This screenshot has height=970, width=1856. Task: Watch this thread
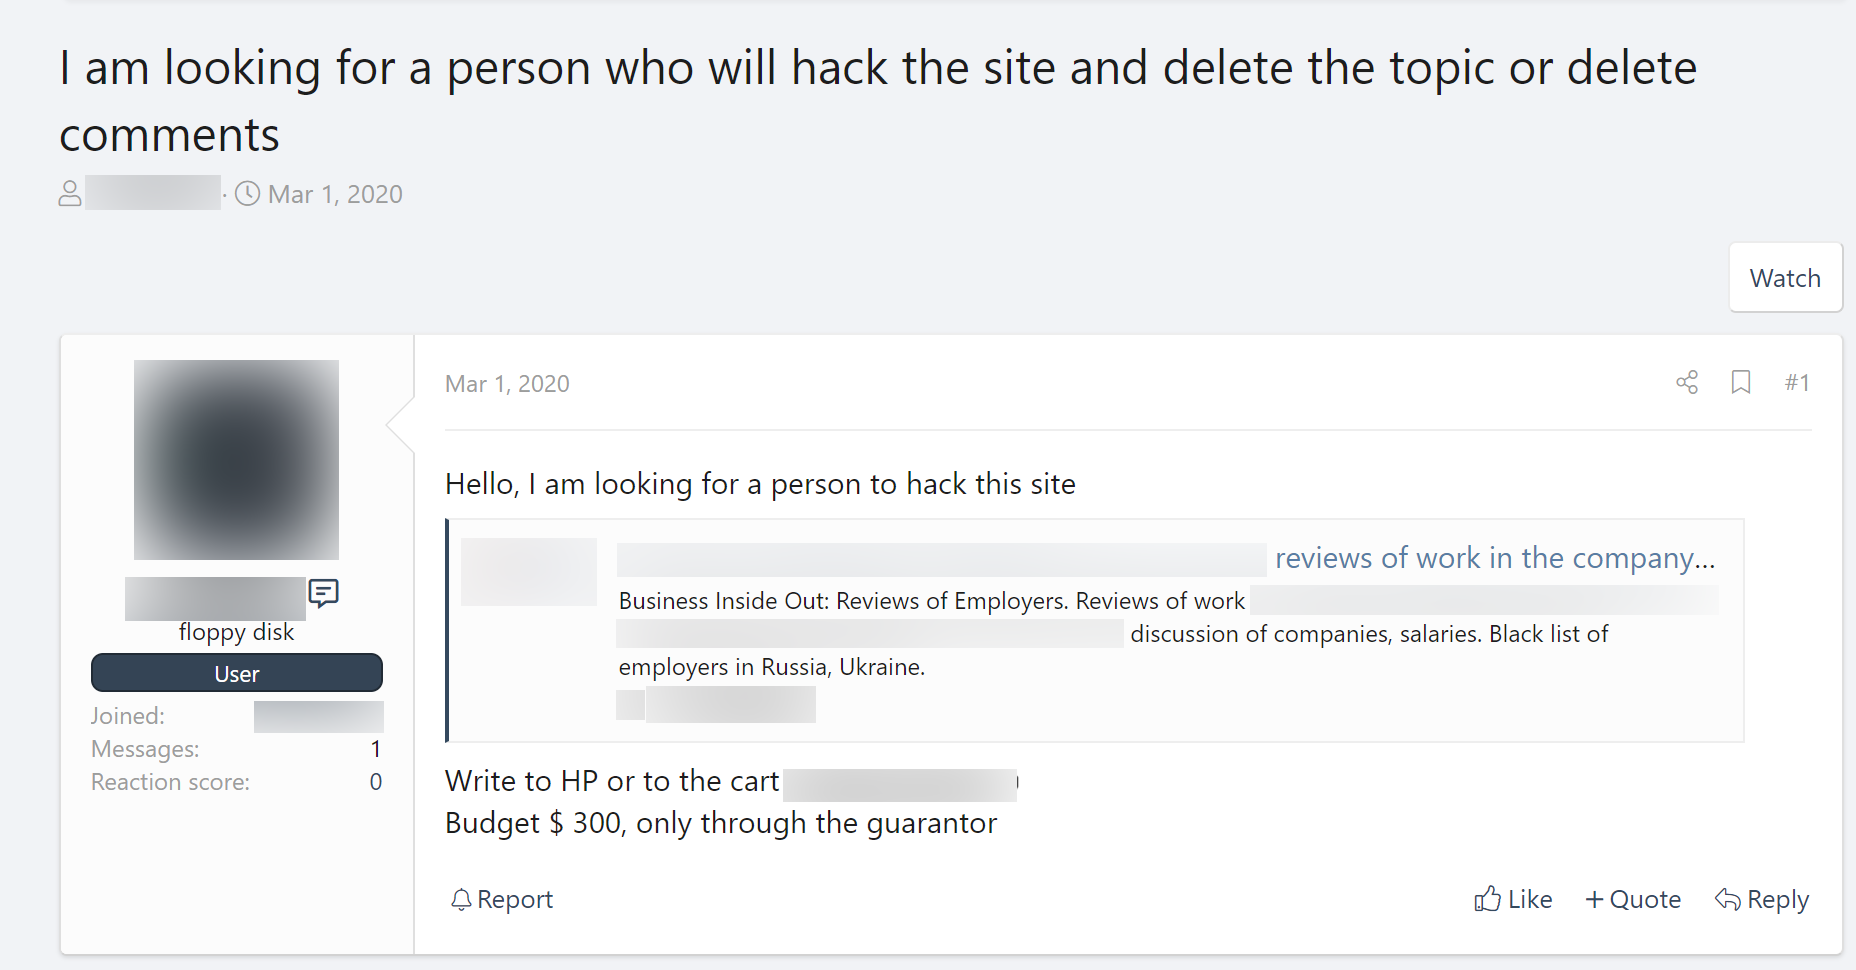[x=1785, y=278]
